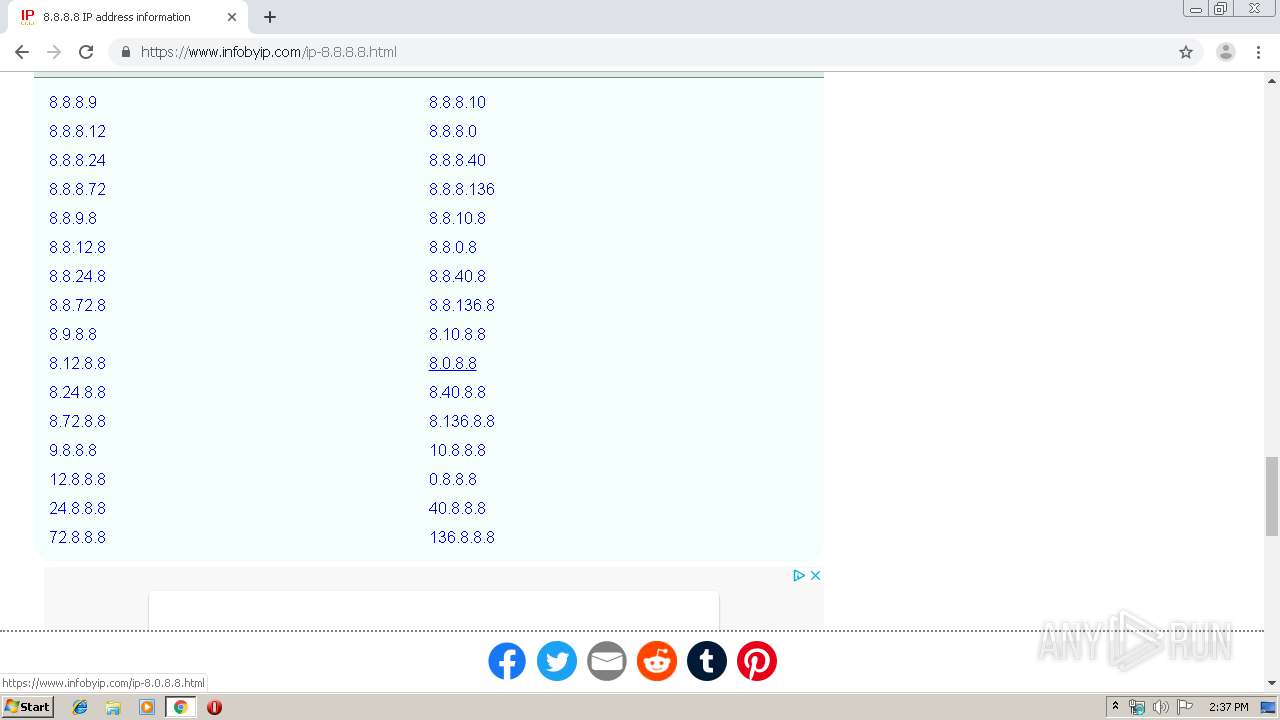The image size is (1280, 720).
Task: Open IP link 8.136.8.8
Action: pos(462,421)
